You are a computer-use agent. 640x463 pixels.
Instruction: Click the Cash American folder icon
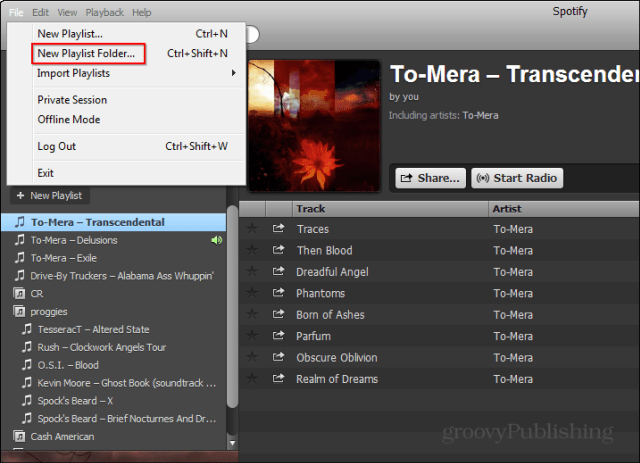[x=19, y=436]
